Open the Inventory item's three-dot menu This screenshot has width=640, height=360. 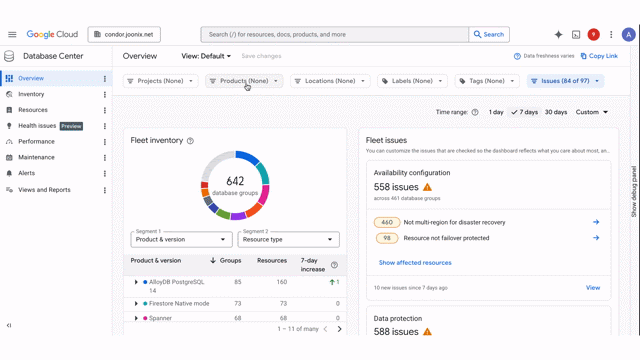(x=104, y=94)
